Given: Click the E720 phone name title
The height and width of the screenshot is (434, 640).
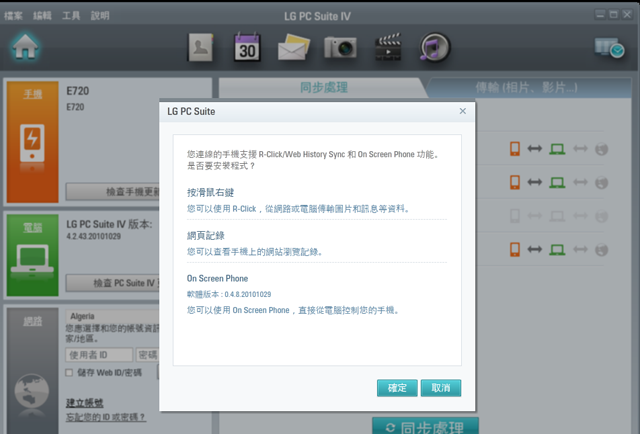Looking at the screenshot, I should coord(78,91).
